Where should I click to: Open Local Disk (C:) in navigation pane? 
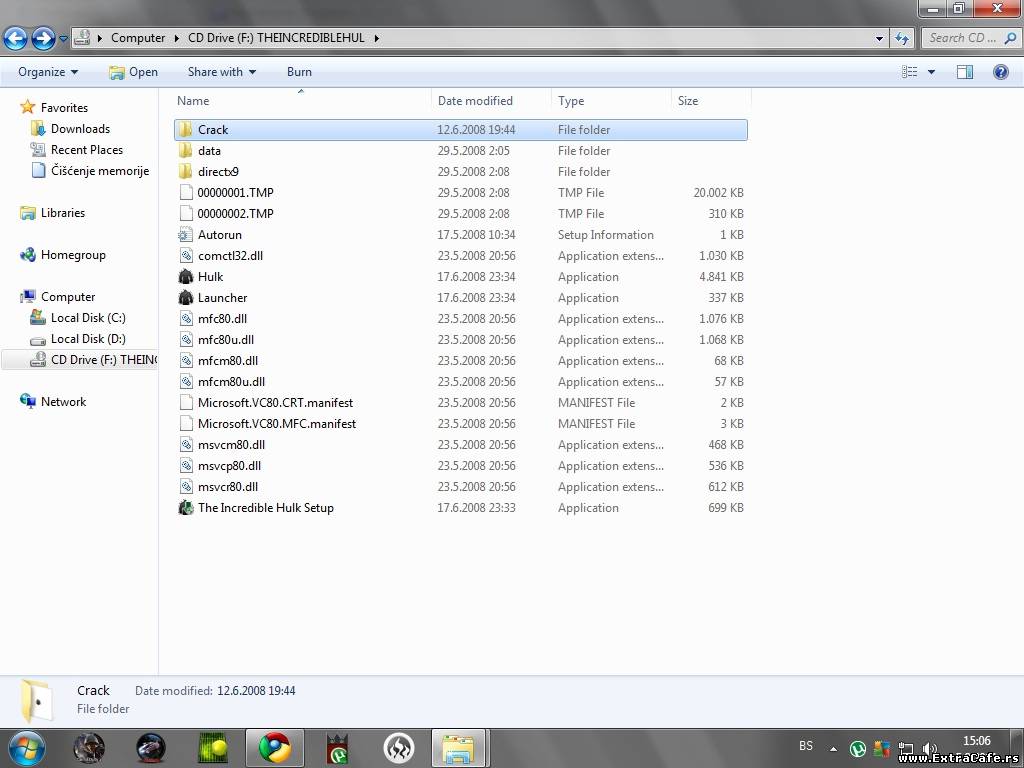click(x=88, y=317)
